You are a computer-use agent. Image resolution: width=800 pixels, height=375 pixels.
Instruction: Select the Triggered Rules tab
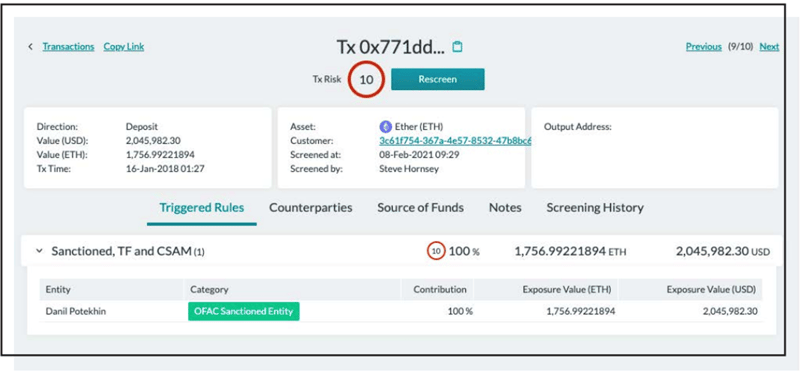click(x=202, y=208)
